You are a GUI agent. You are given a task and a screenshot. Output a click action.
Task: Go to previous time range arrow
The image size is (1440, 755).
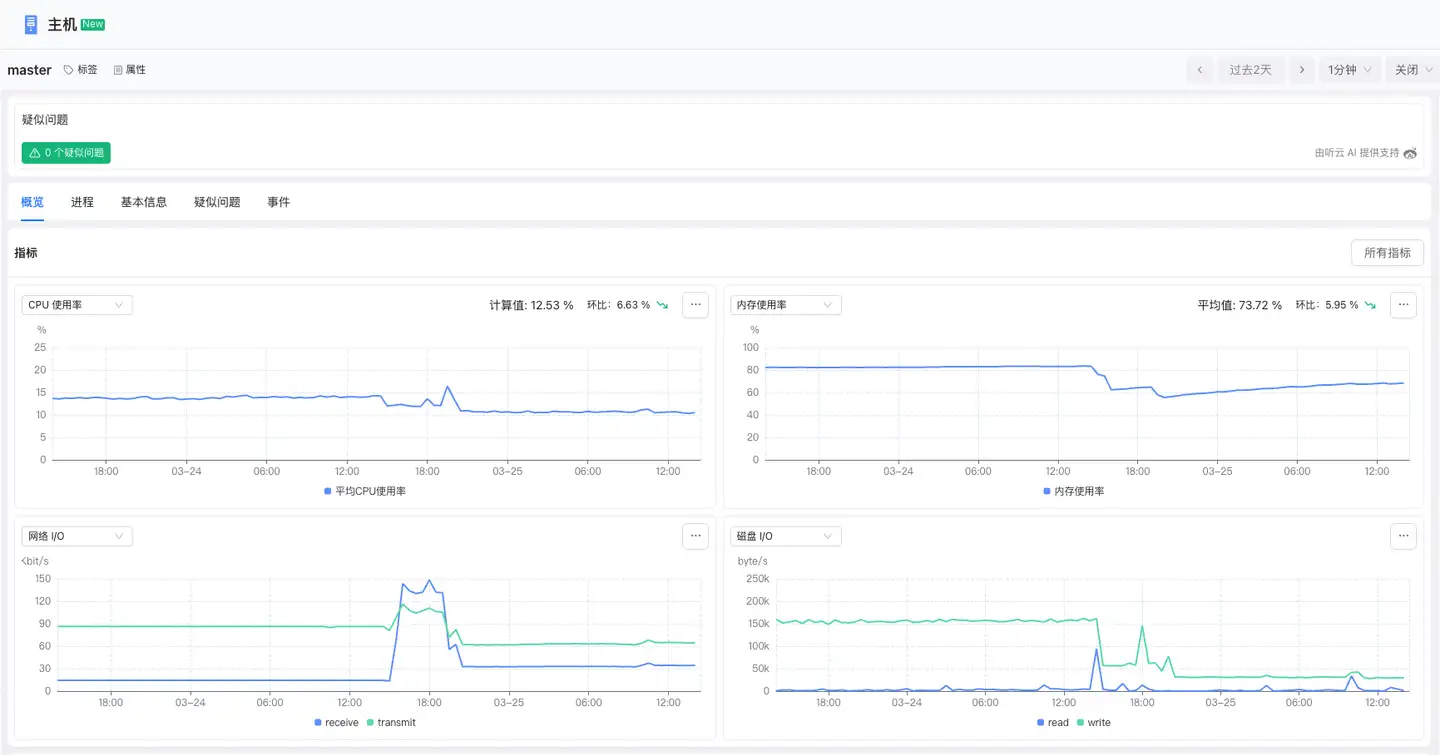click(1200, 70)
